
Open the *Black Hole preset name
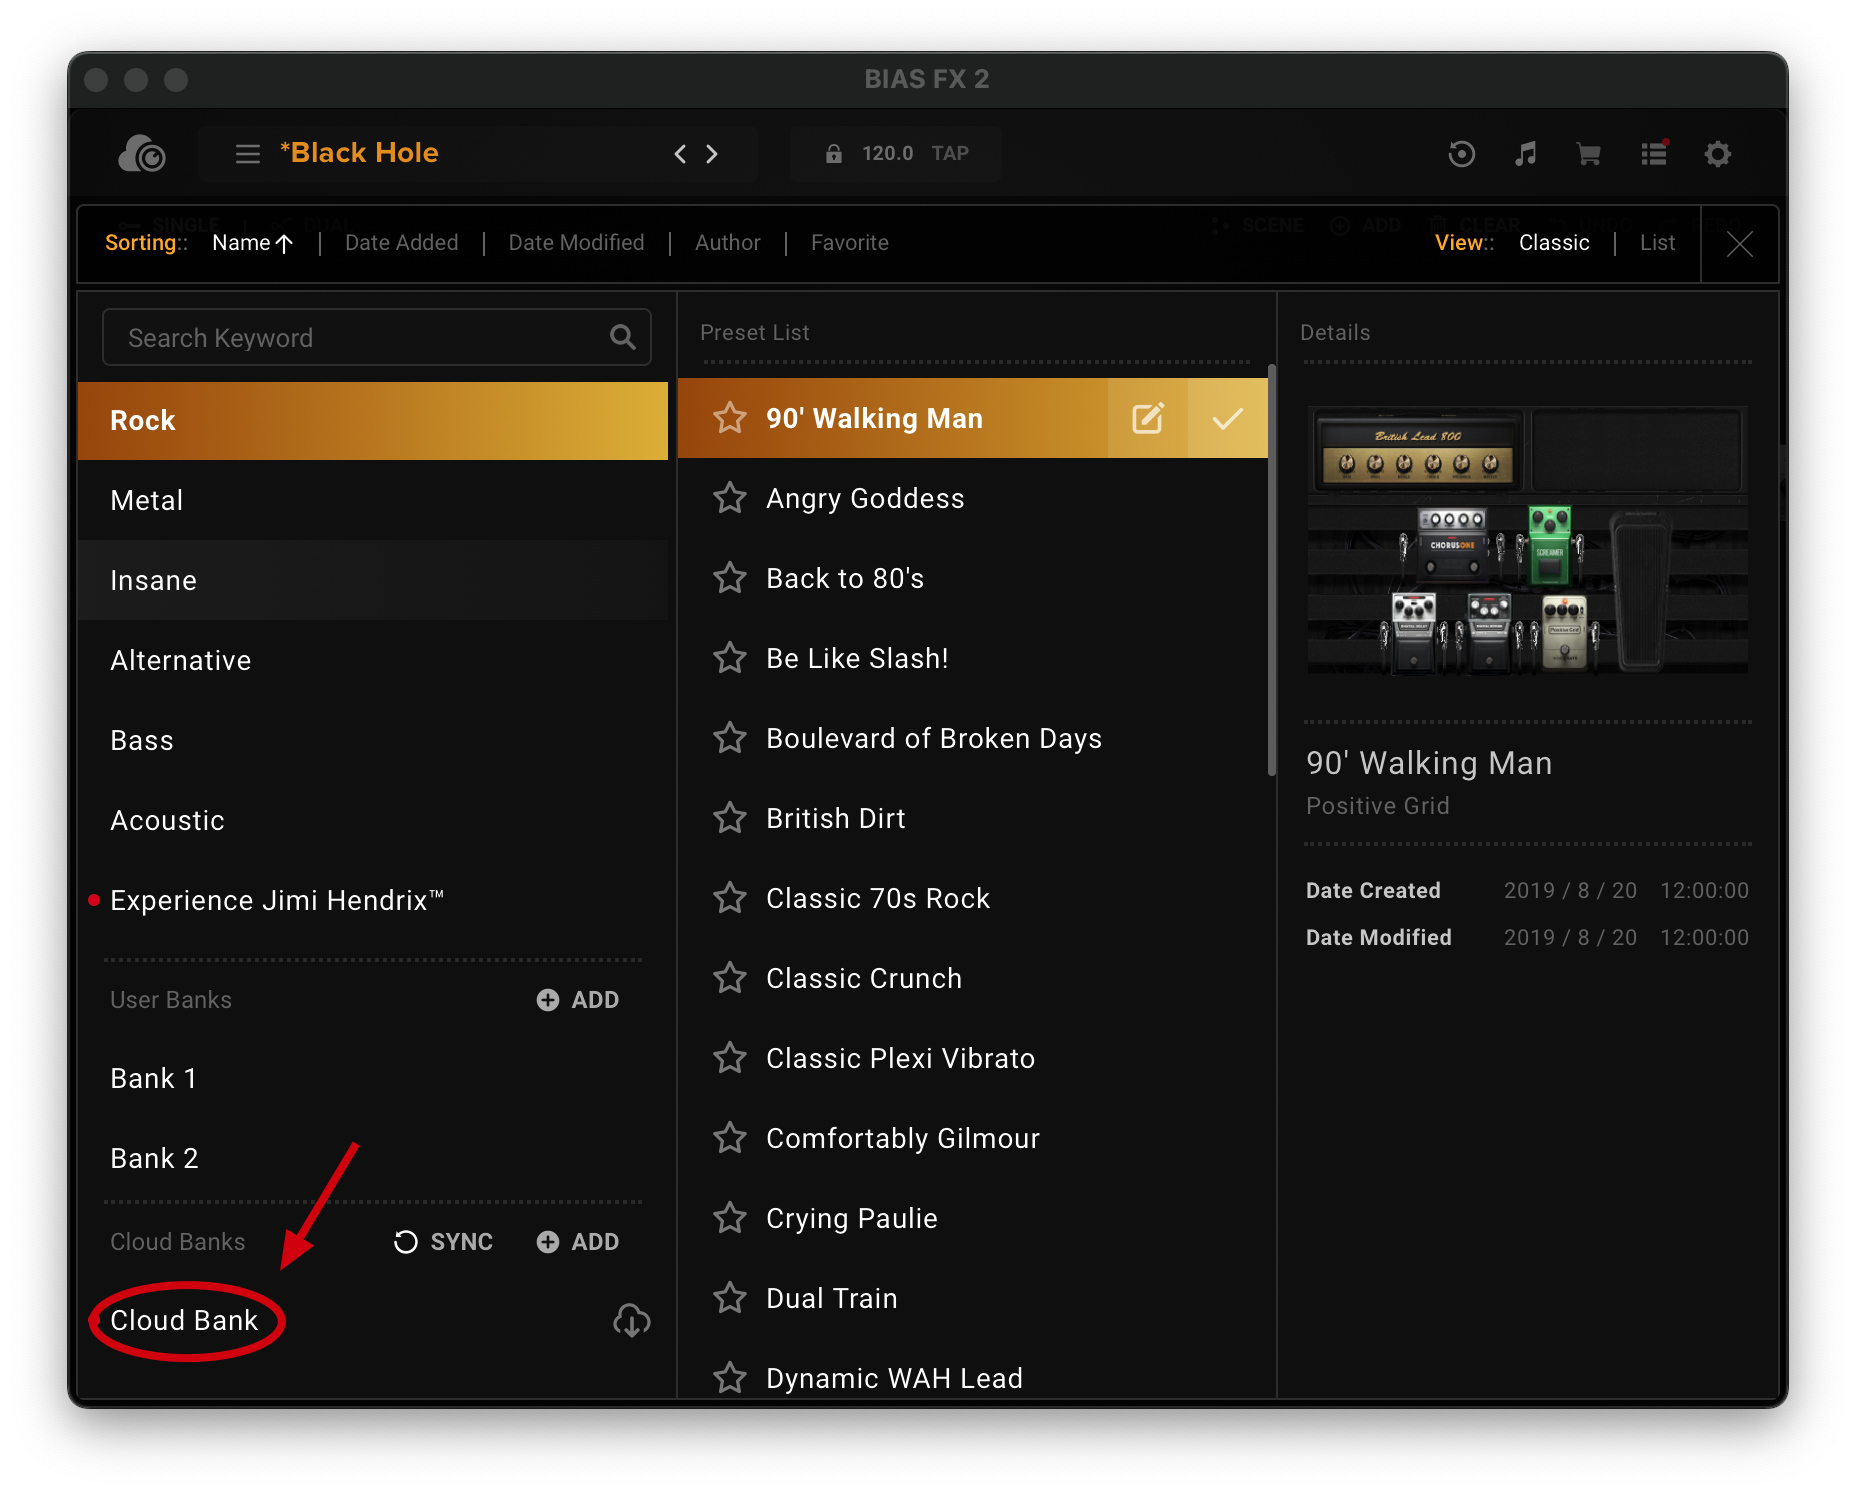point(359,153)
